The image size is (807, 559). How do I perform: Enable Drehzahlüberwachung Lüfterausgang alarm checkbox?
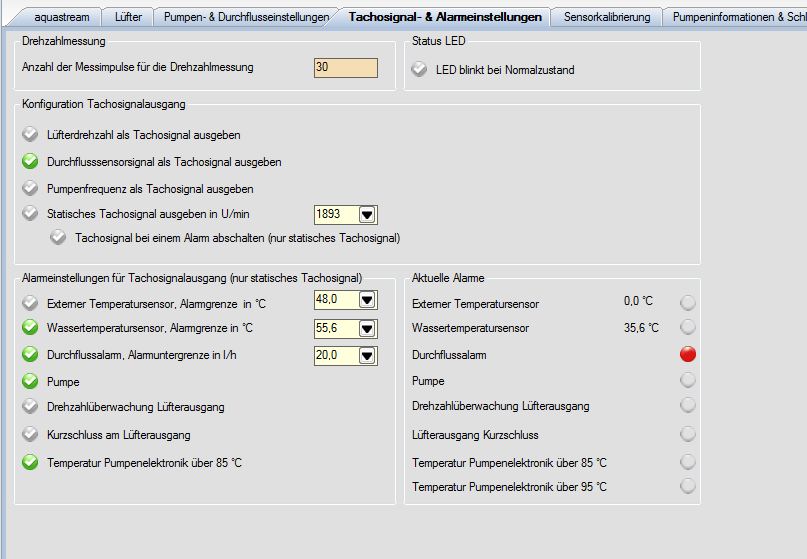pyautogui.click(x=30, y=406)
